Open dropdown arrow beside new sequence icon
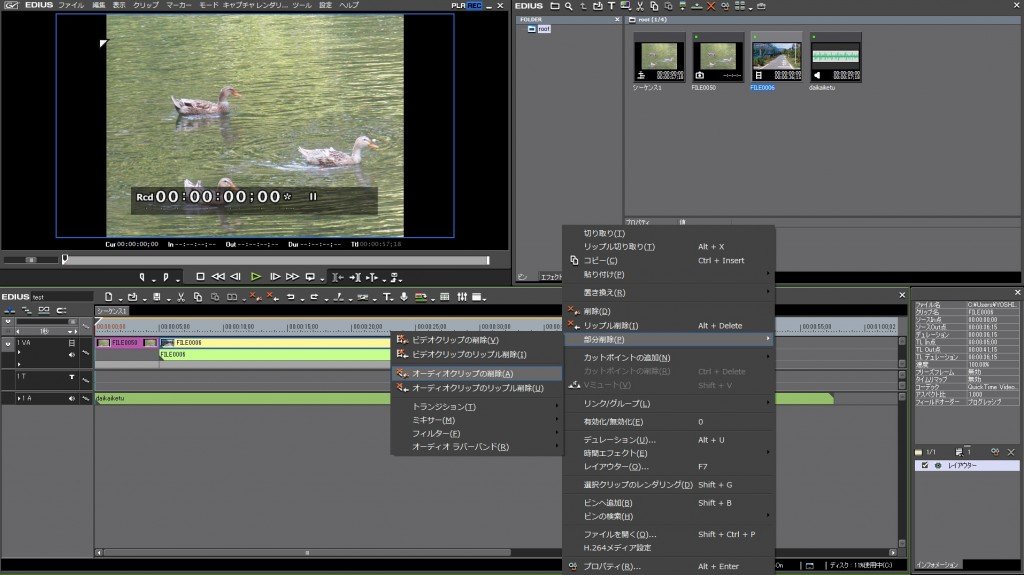 point(119,298)
